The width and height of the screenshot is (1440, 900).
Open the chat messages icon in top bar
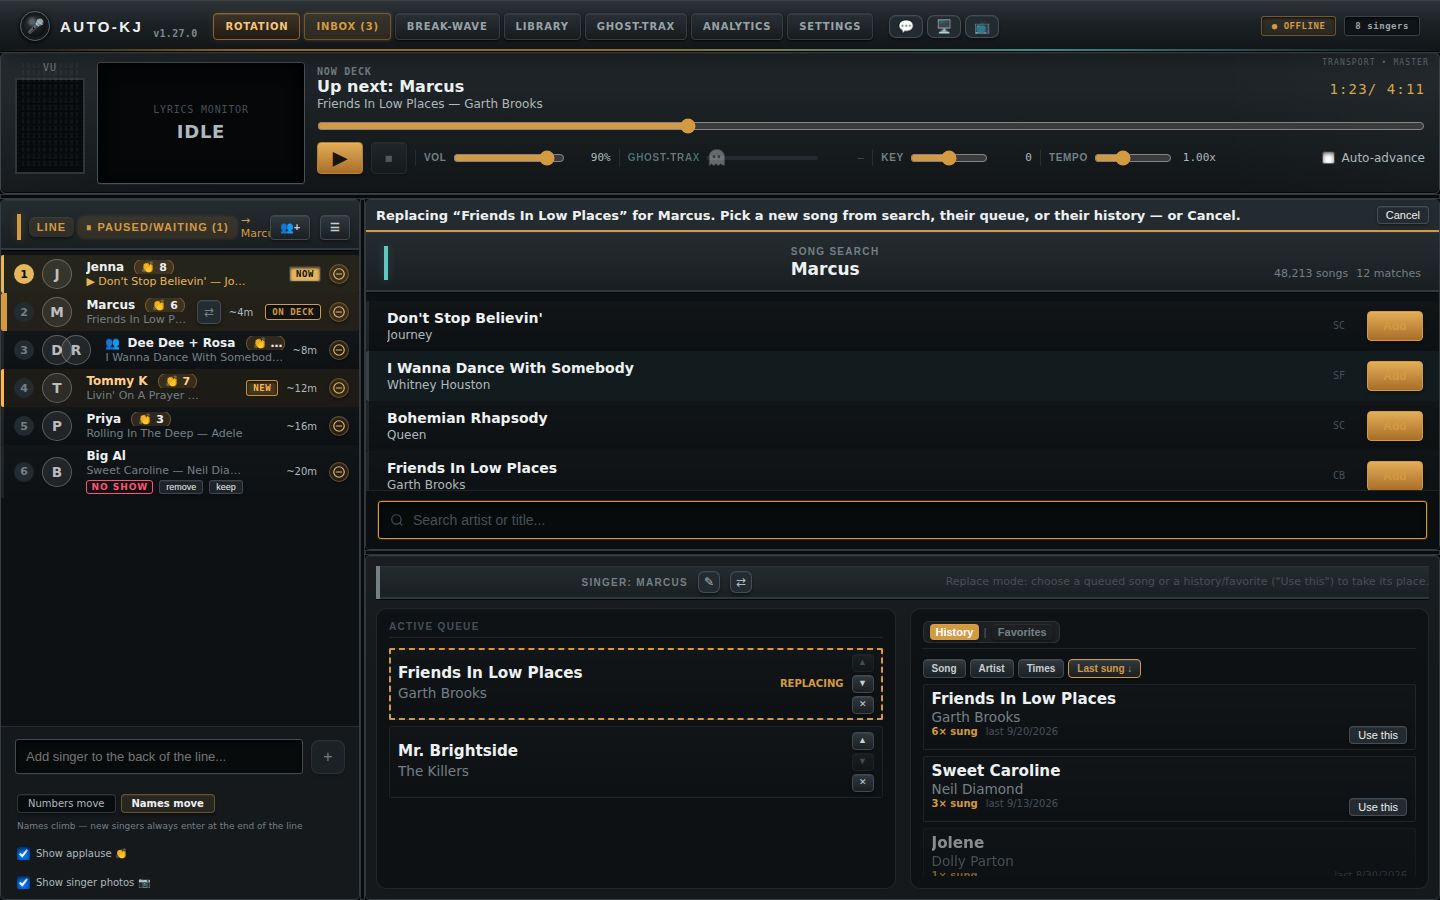[906, 27]
